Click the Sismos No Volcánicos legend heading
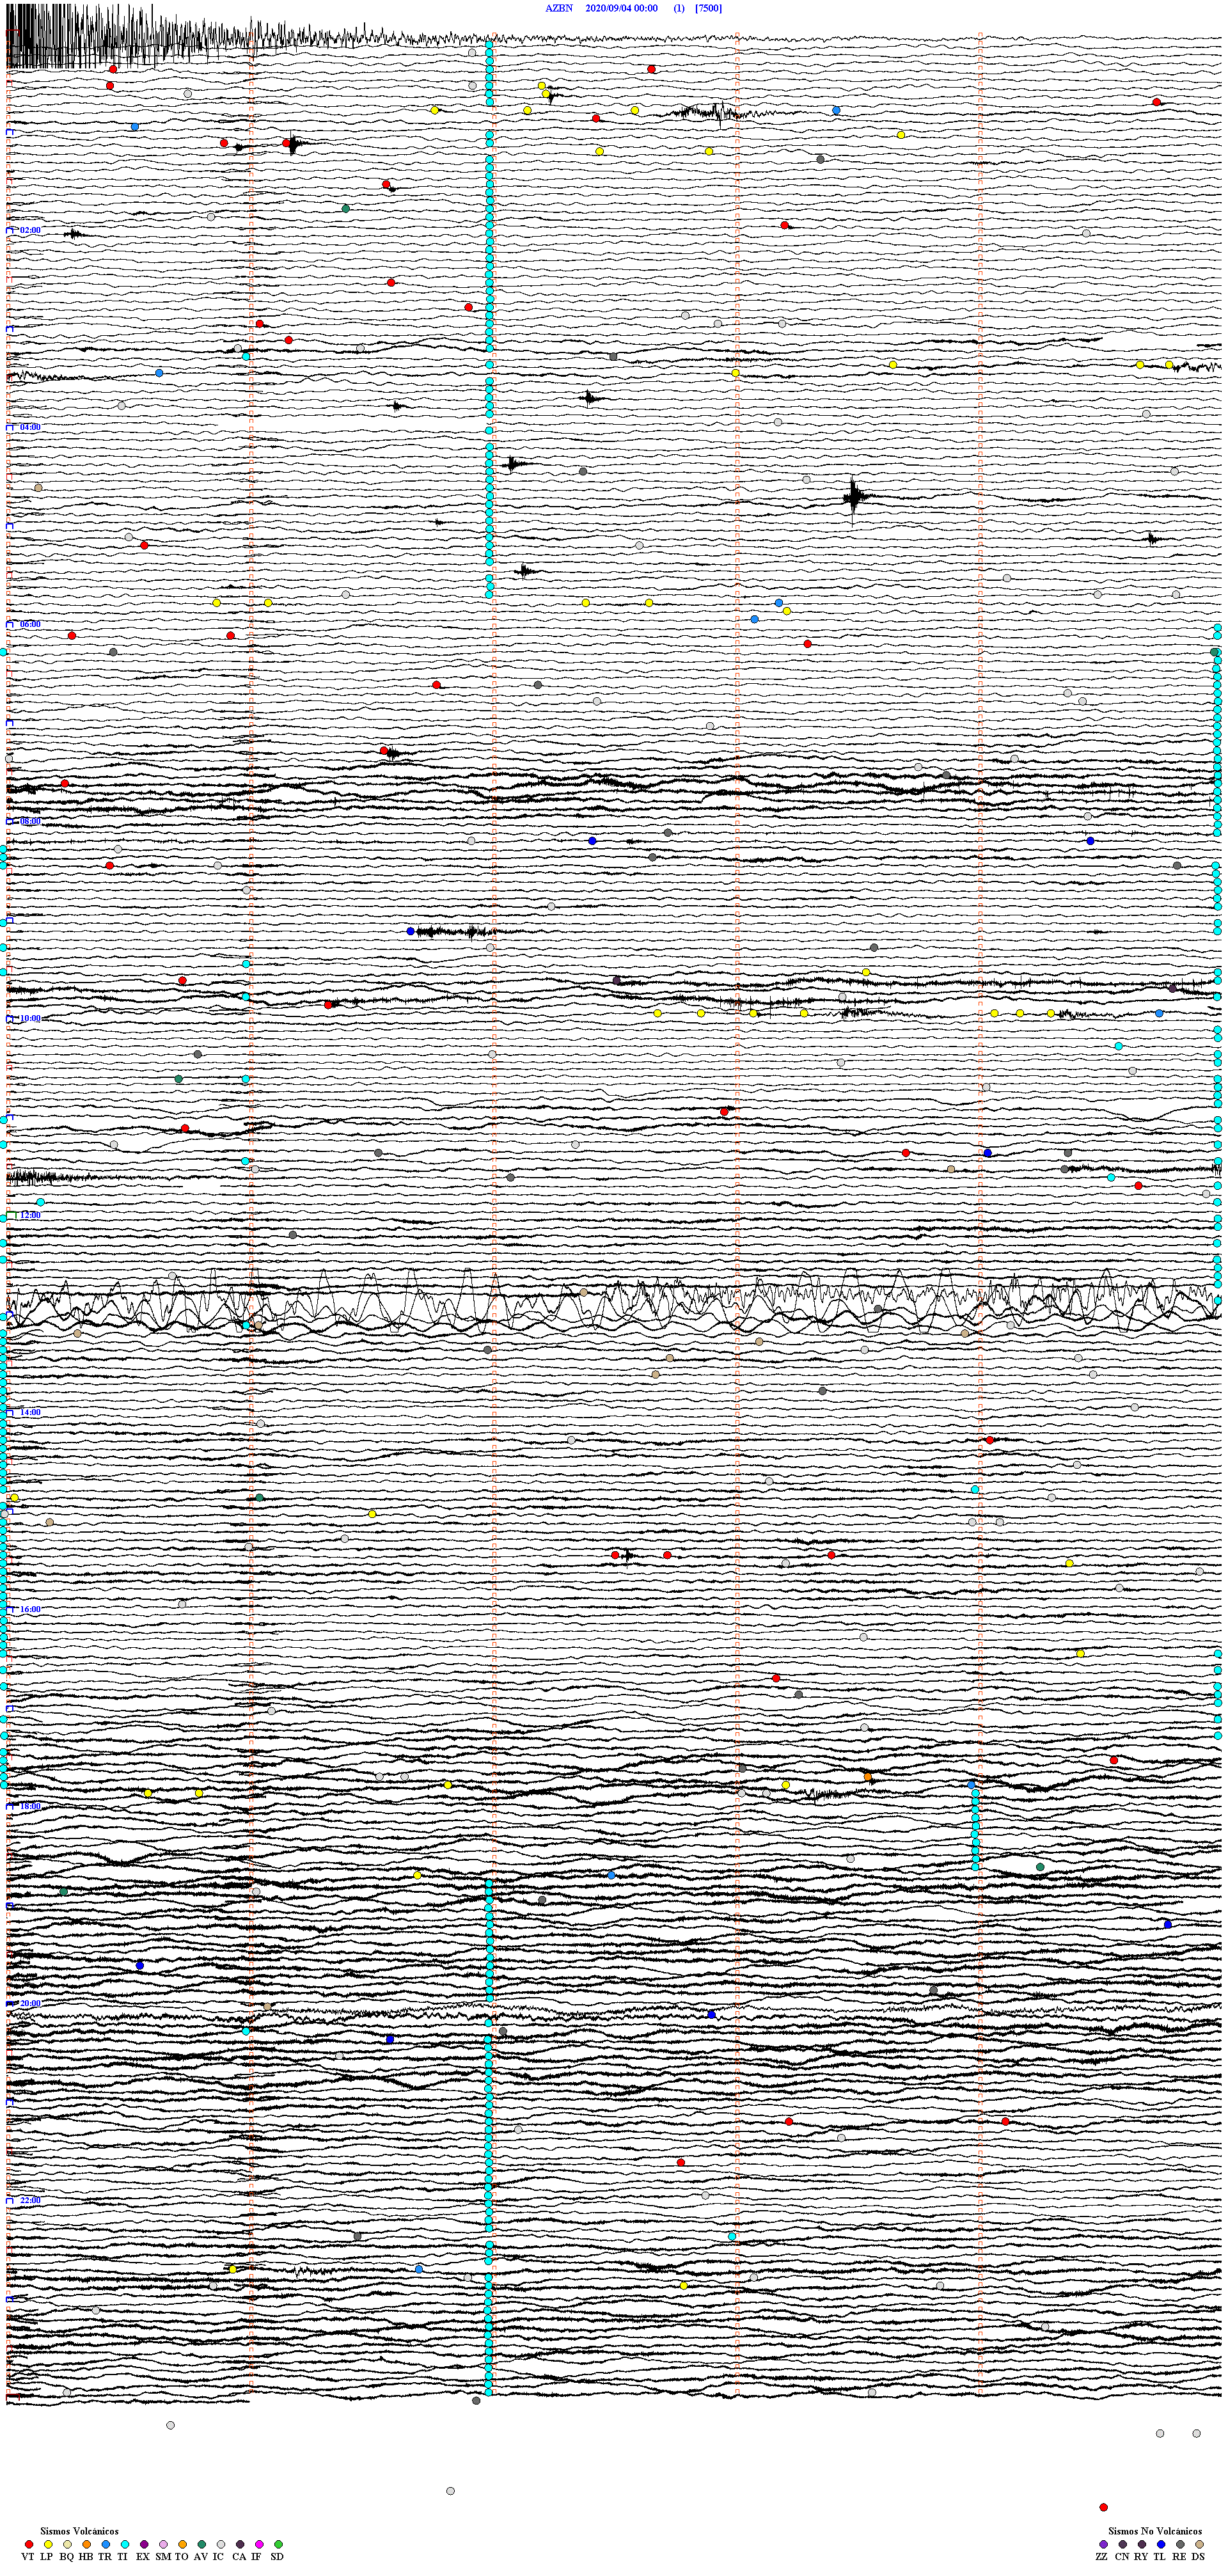 point(1155,2531)
